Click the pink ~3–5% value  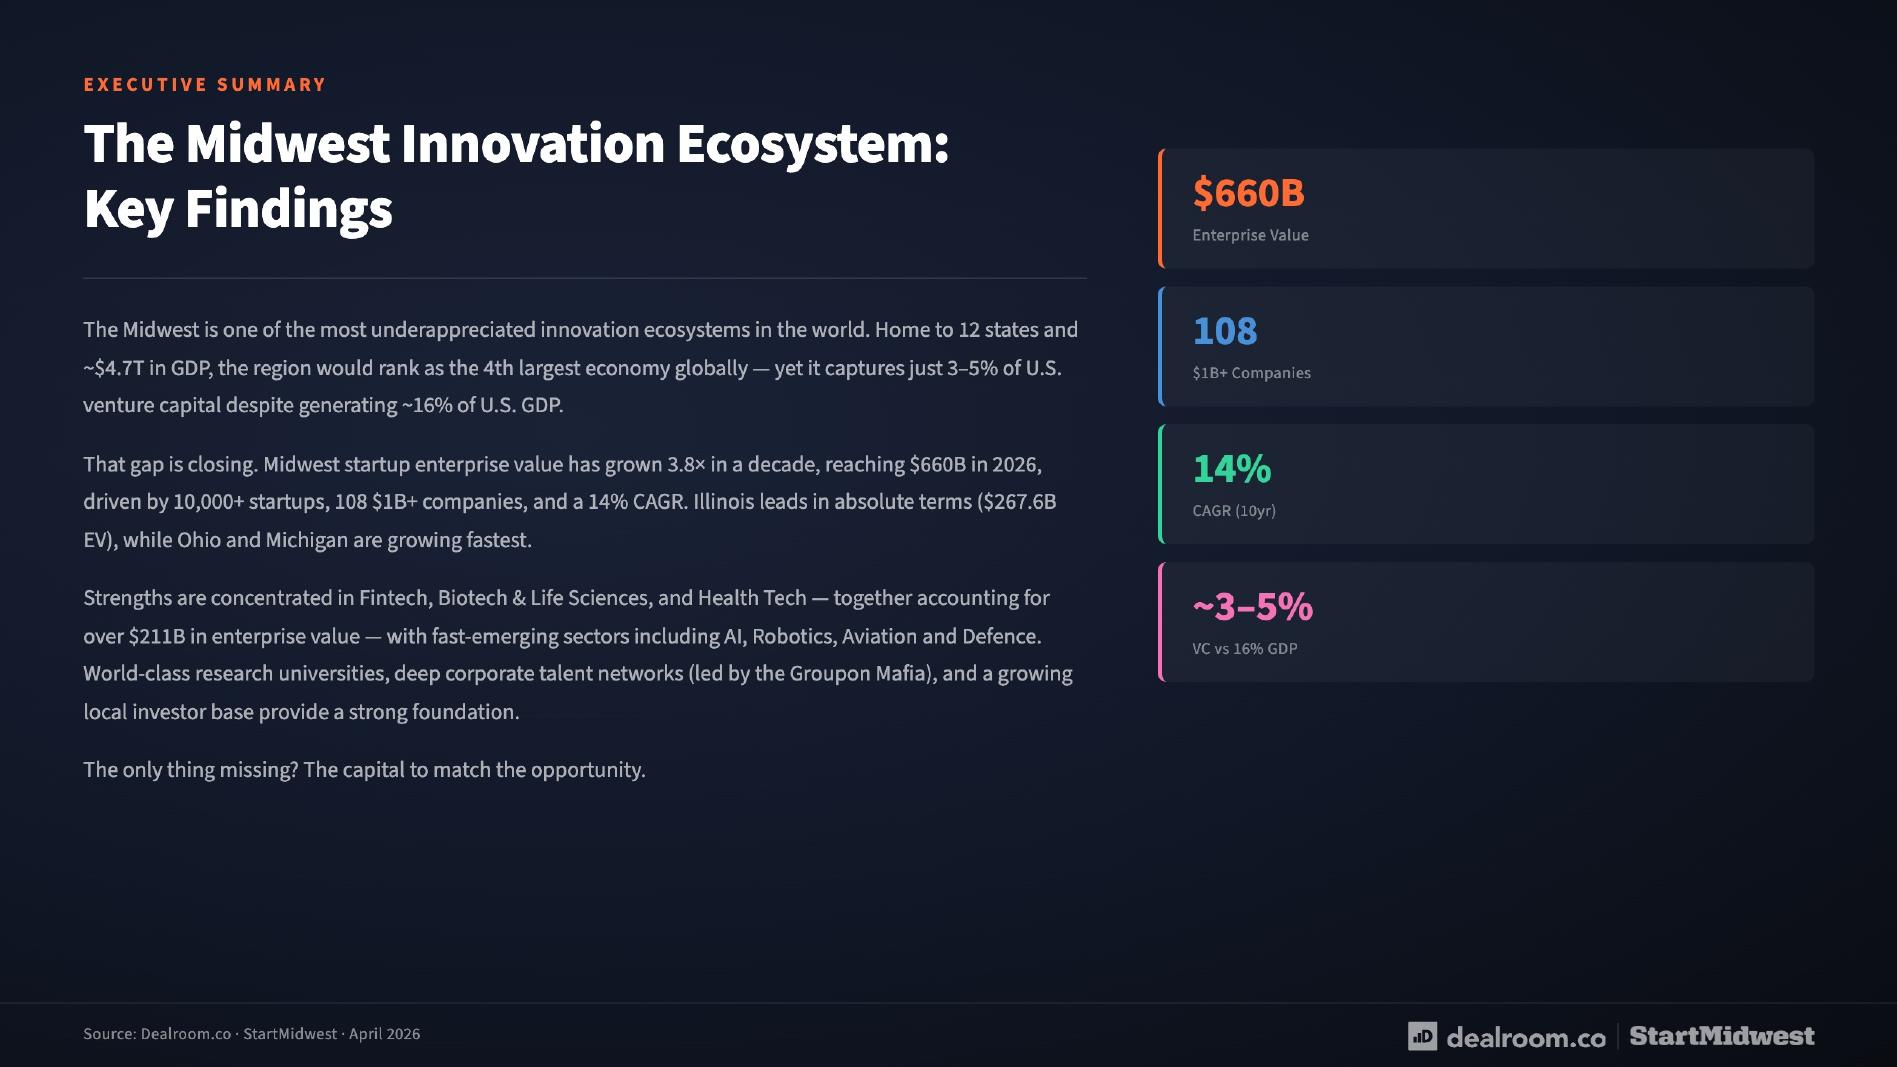click(x=1252, y=607)
